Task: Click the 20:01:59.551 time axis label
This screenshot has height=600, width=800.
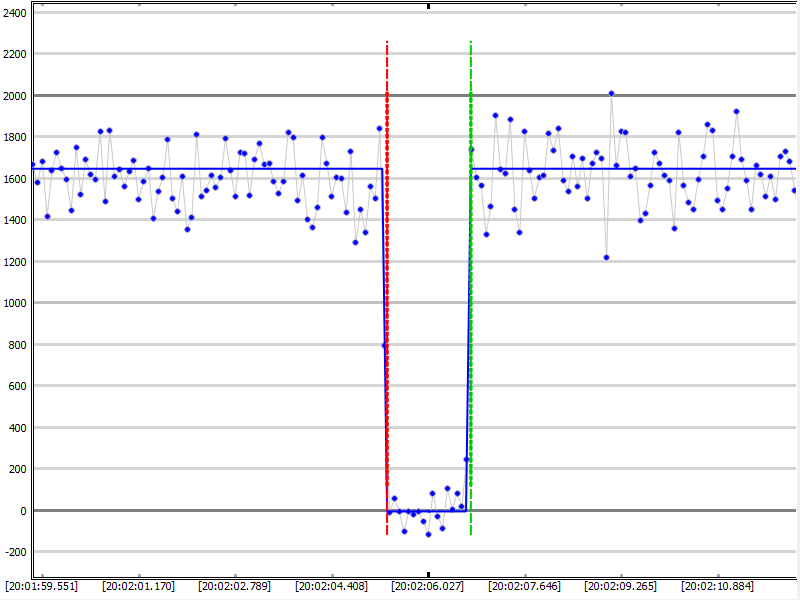Action: (x=41, y=585)
